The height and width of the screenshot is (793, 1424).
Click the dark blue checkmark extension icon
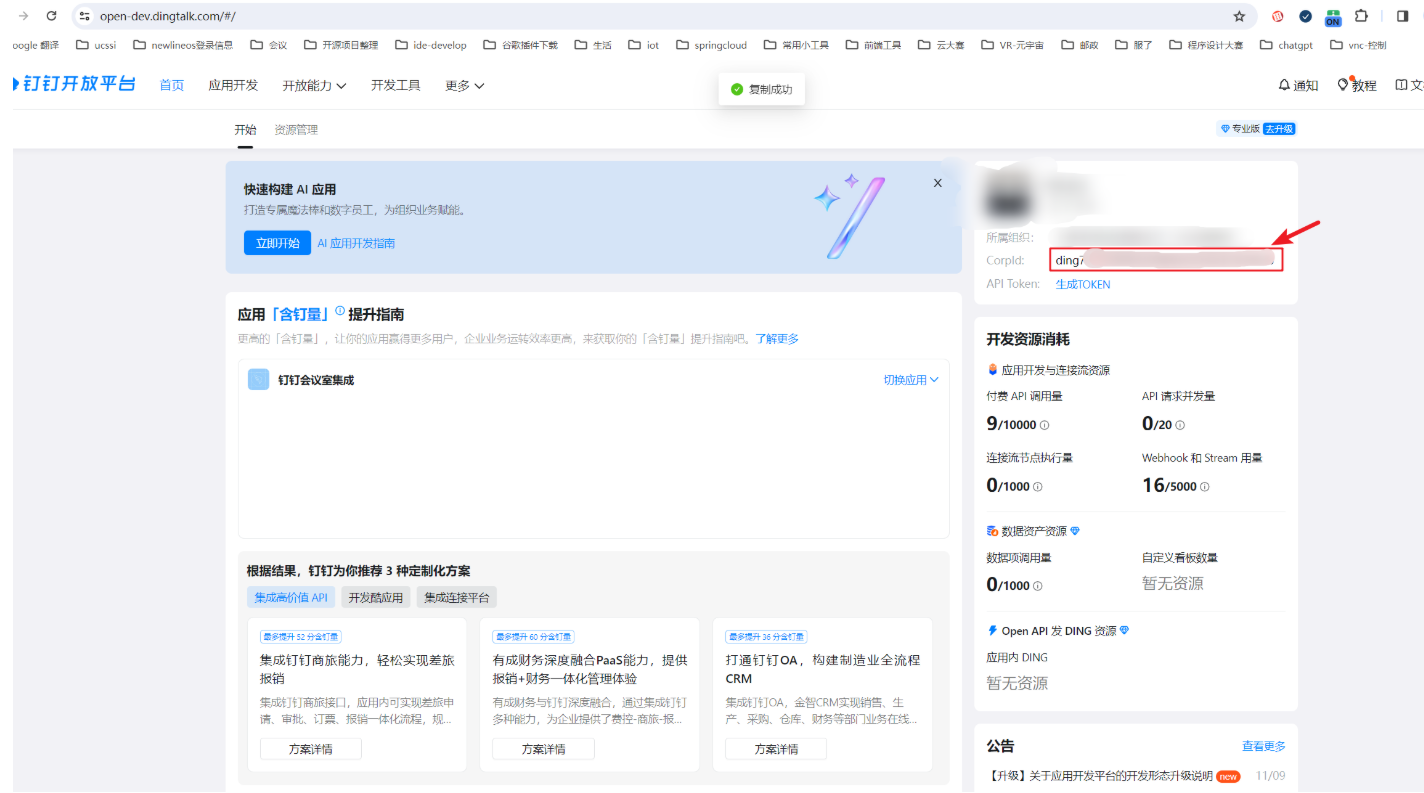pyautogui.click(x=1305, y=16)
